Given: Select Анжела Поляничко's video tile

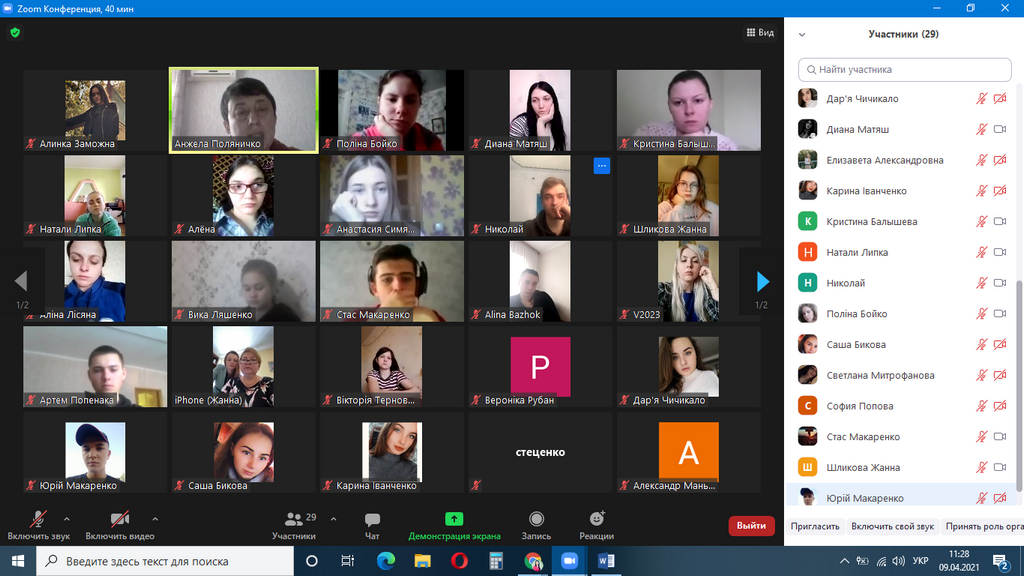Looking at the screenshot, I should 244,110.
